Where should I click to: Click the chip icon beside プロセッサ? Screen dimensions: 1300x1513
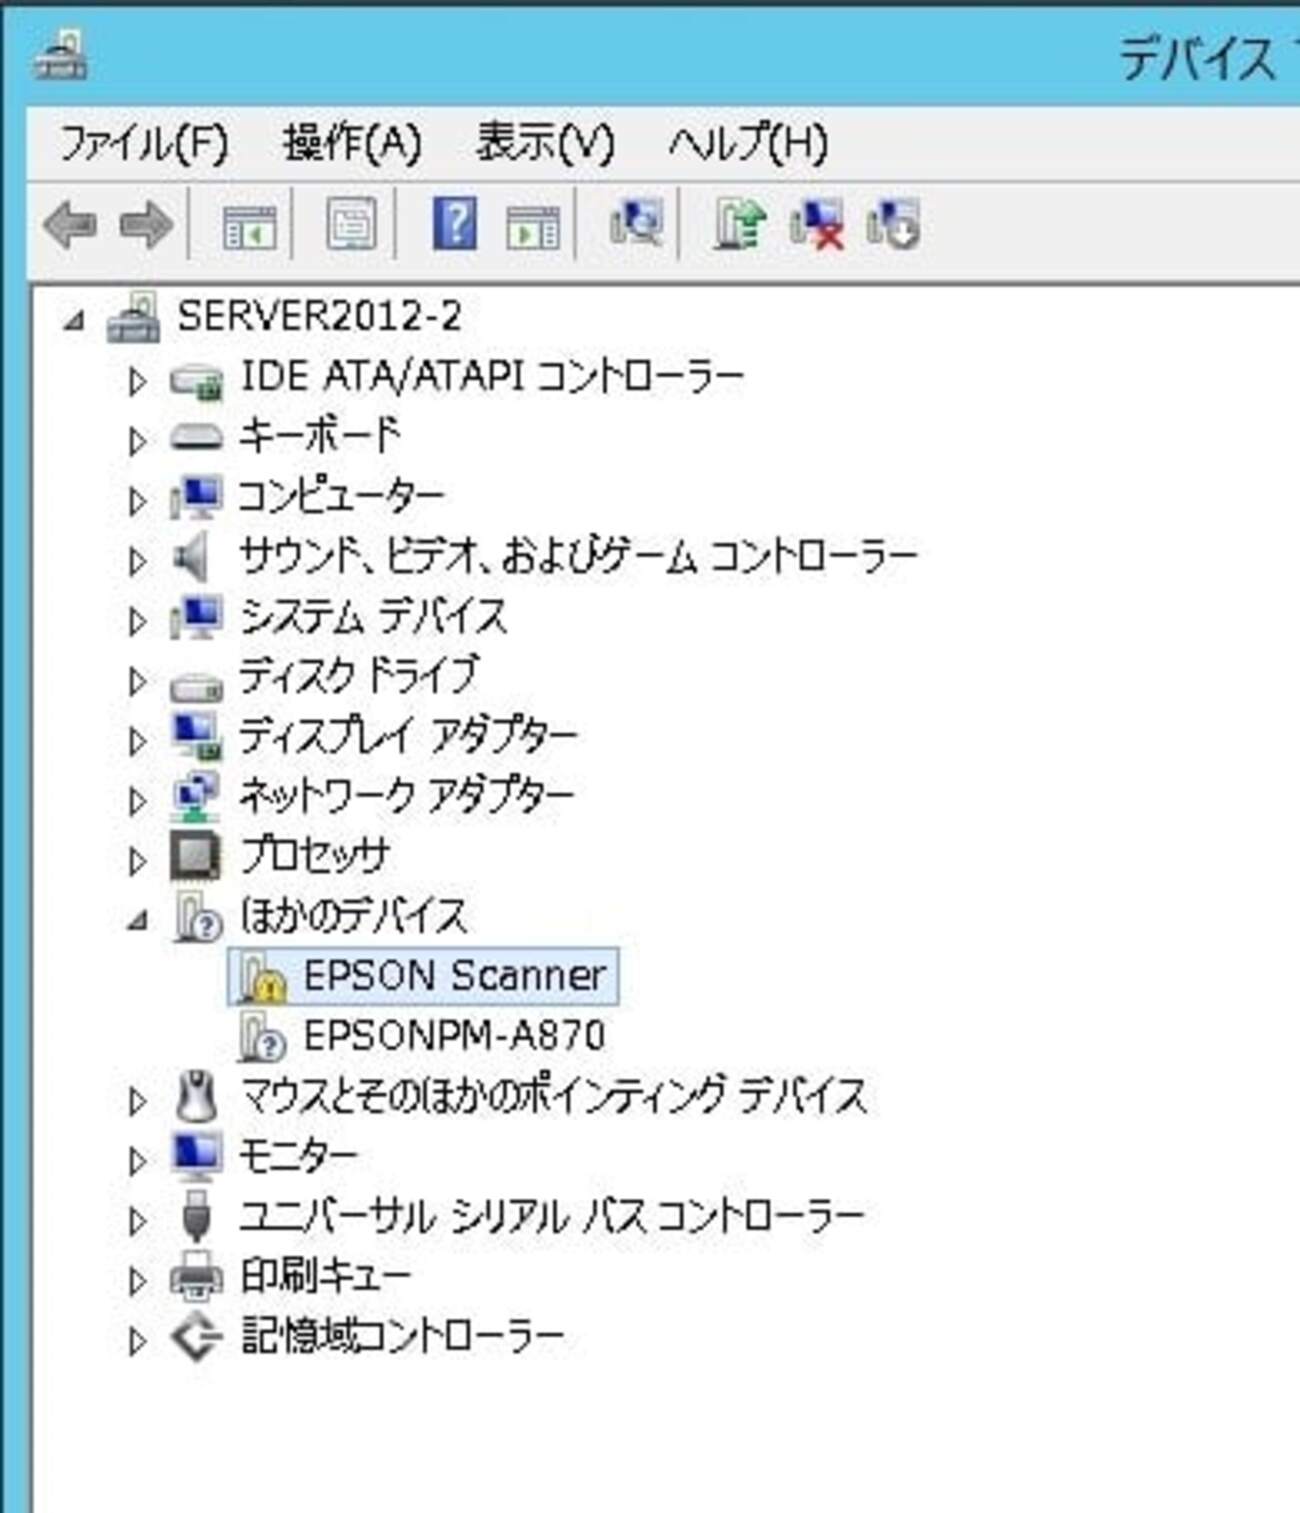(x=196, y=857)
